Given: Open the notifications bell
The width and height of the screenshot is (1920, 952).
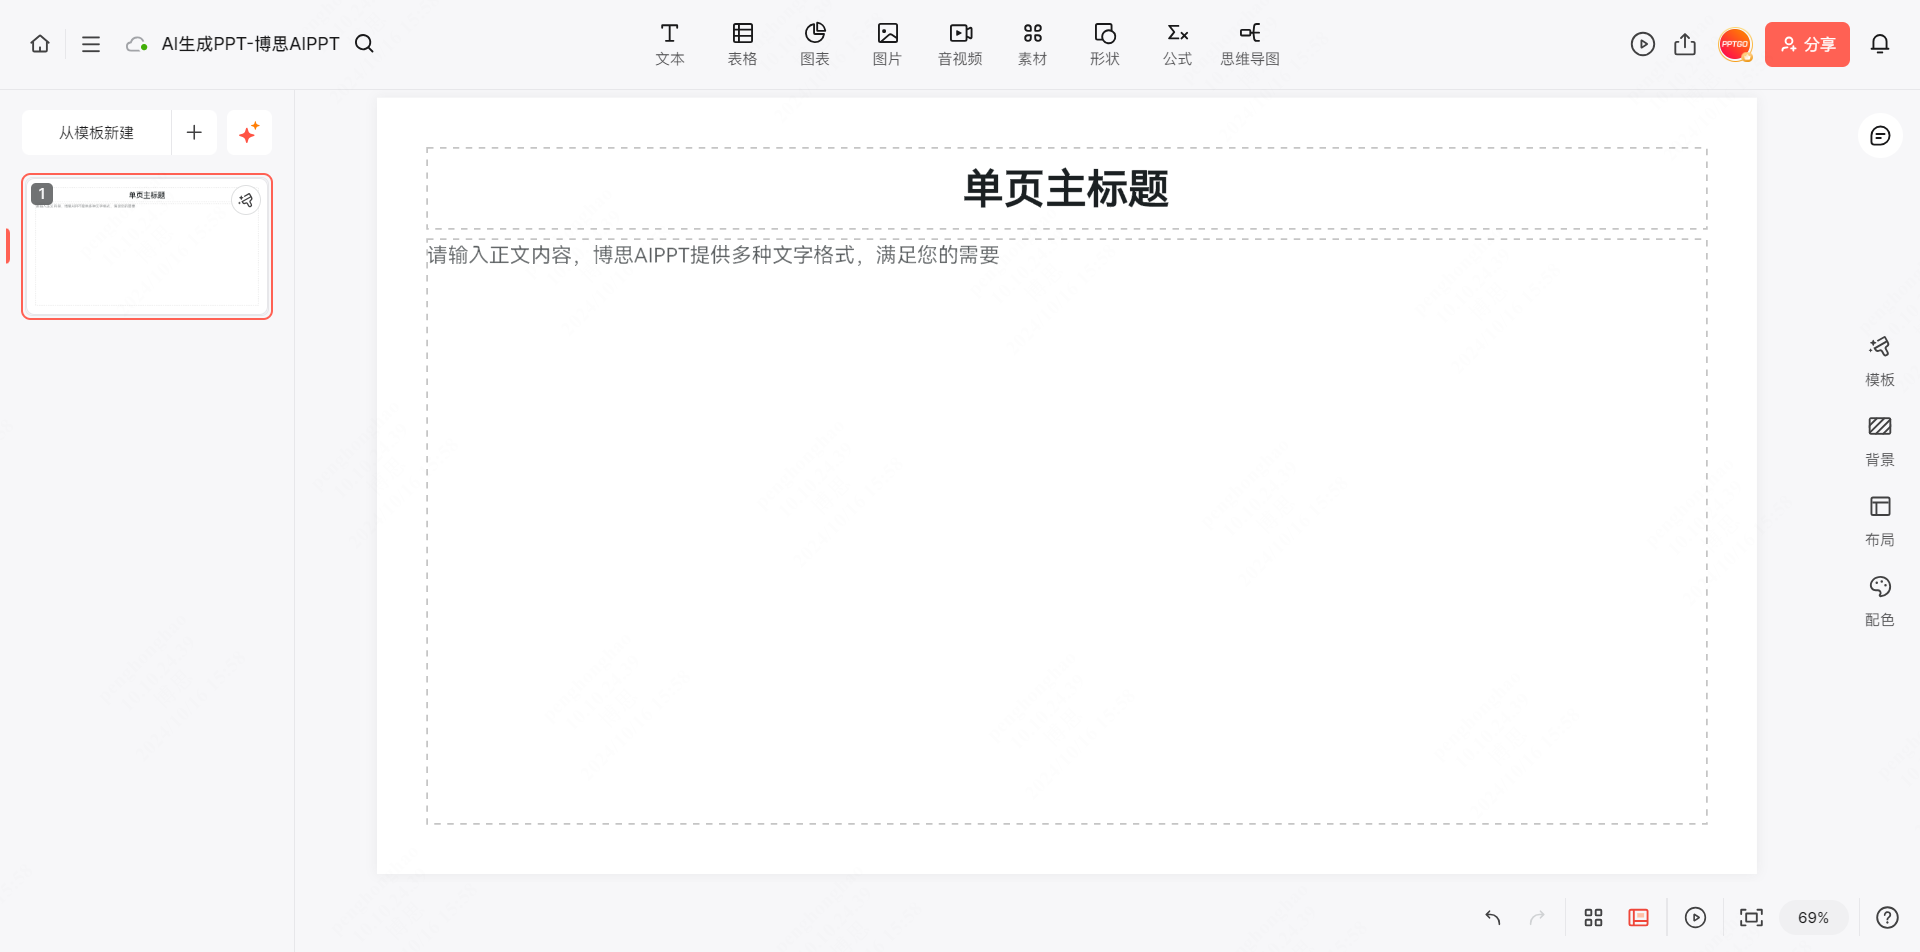Looking at the screenshot, I should pos(1880,44).
